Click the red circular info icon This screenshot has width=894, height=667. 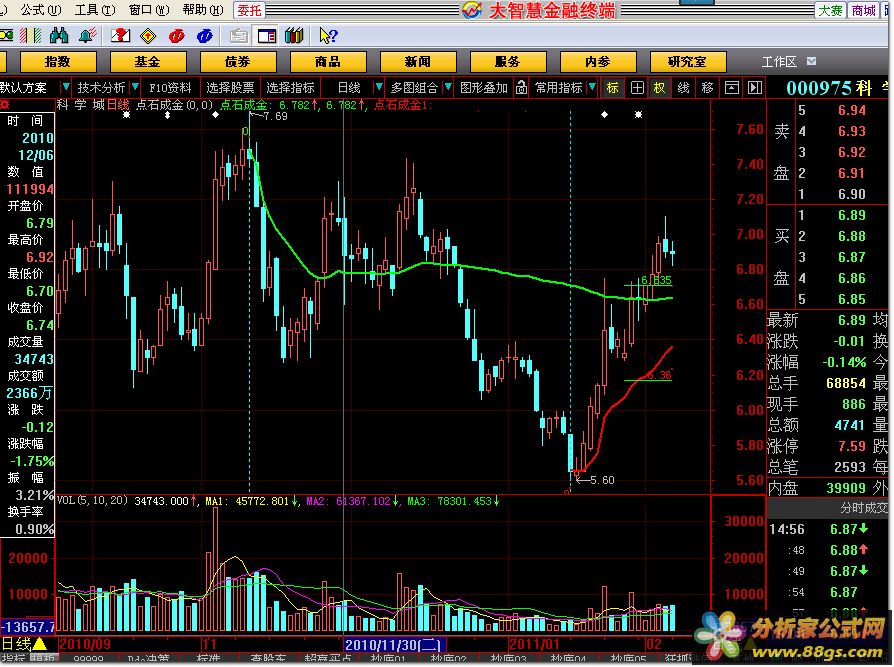click(x=177, y=36)
